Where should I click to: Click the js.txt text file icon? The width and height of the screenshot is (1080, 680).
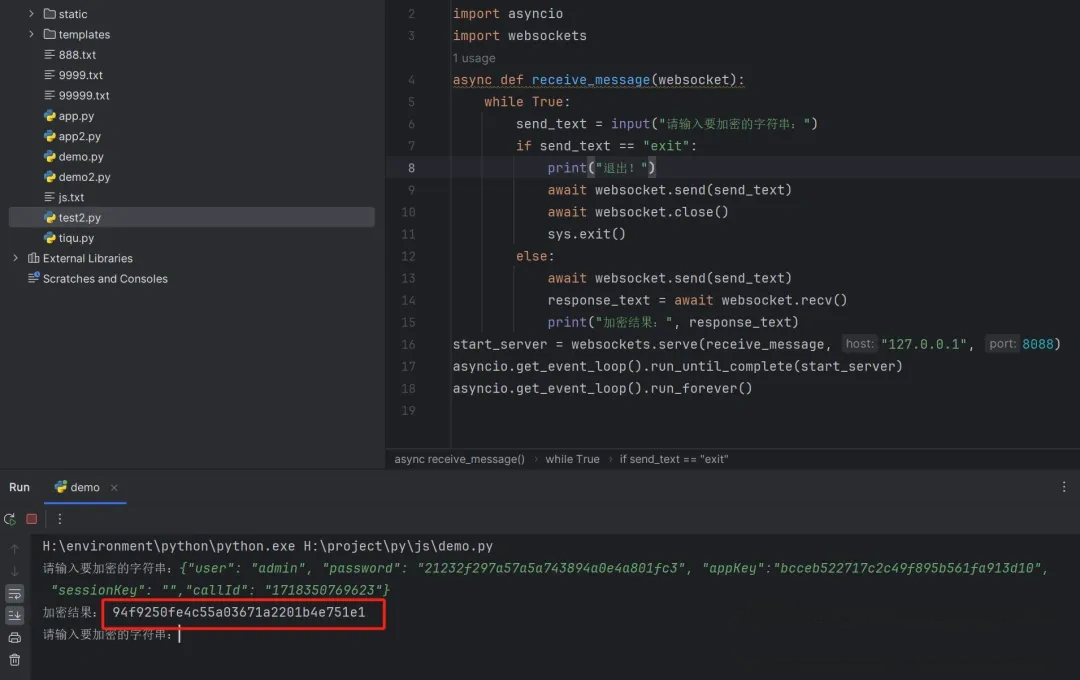pyautogui.click(x=50, y=197)
